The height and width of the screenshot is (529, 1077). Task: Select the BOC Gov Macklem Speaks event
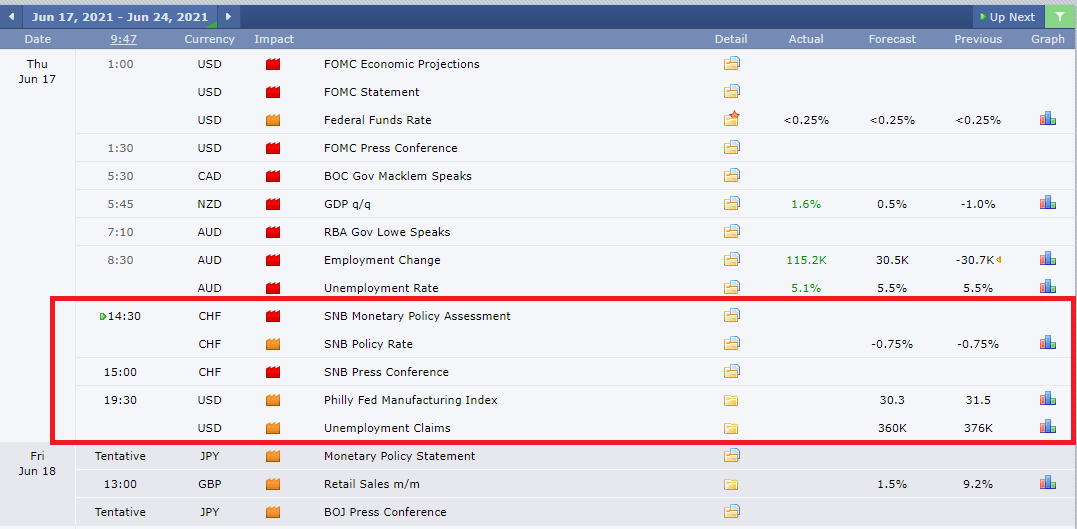pyautogui.click(x=398, y=176)
